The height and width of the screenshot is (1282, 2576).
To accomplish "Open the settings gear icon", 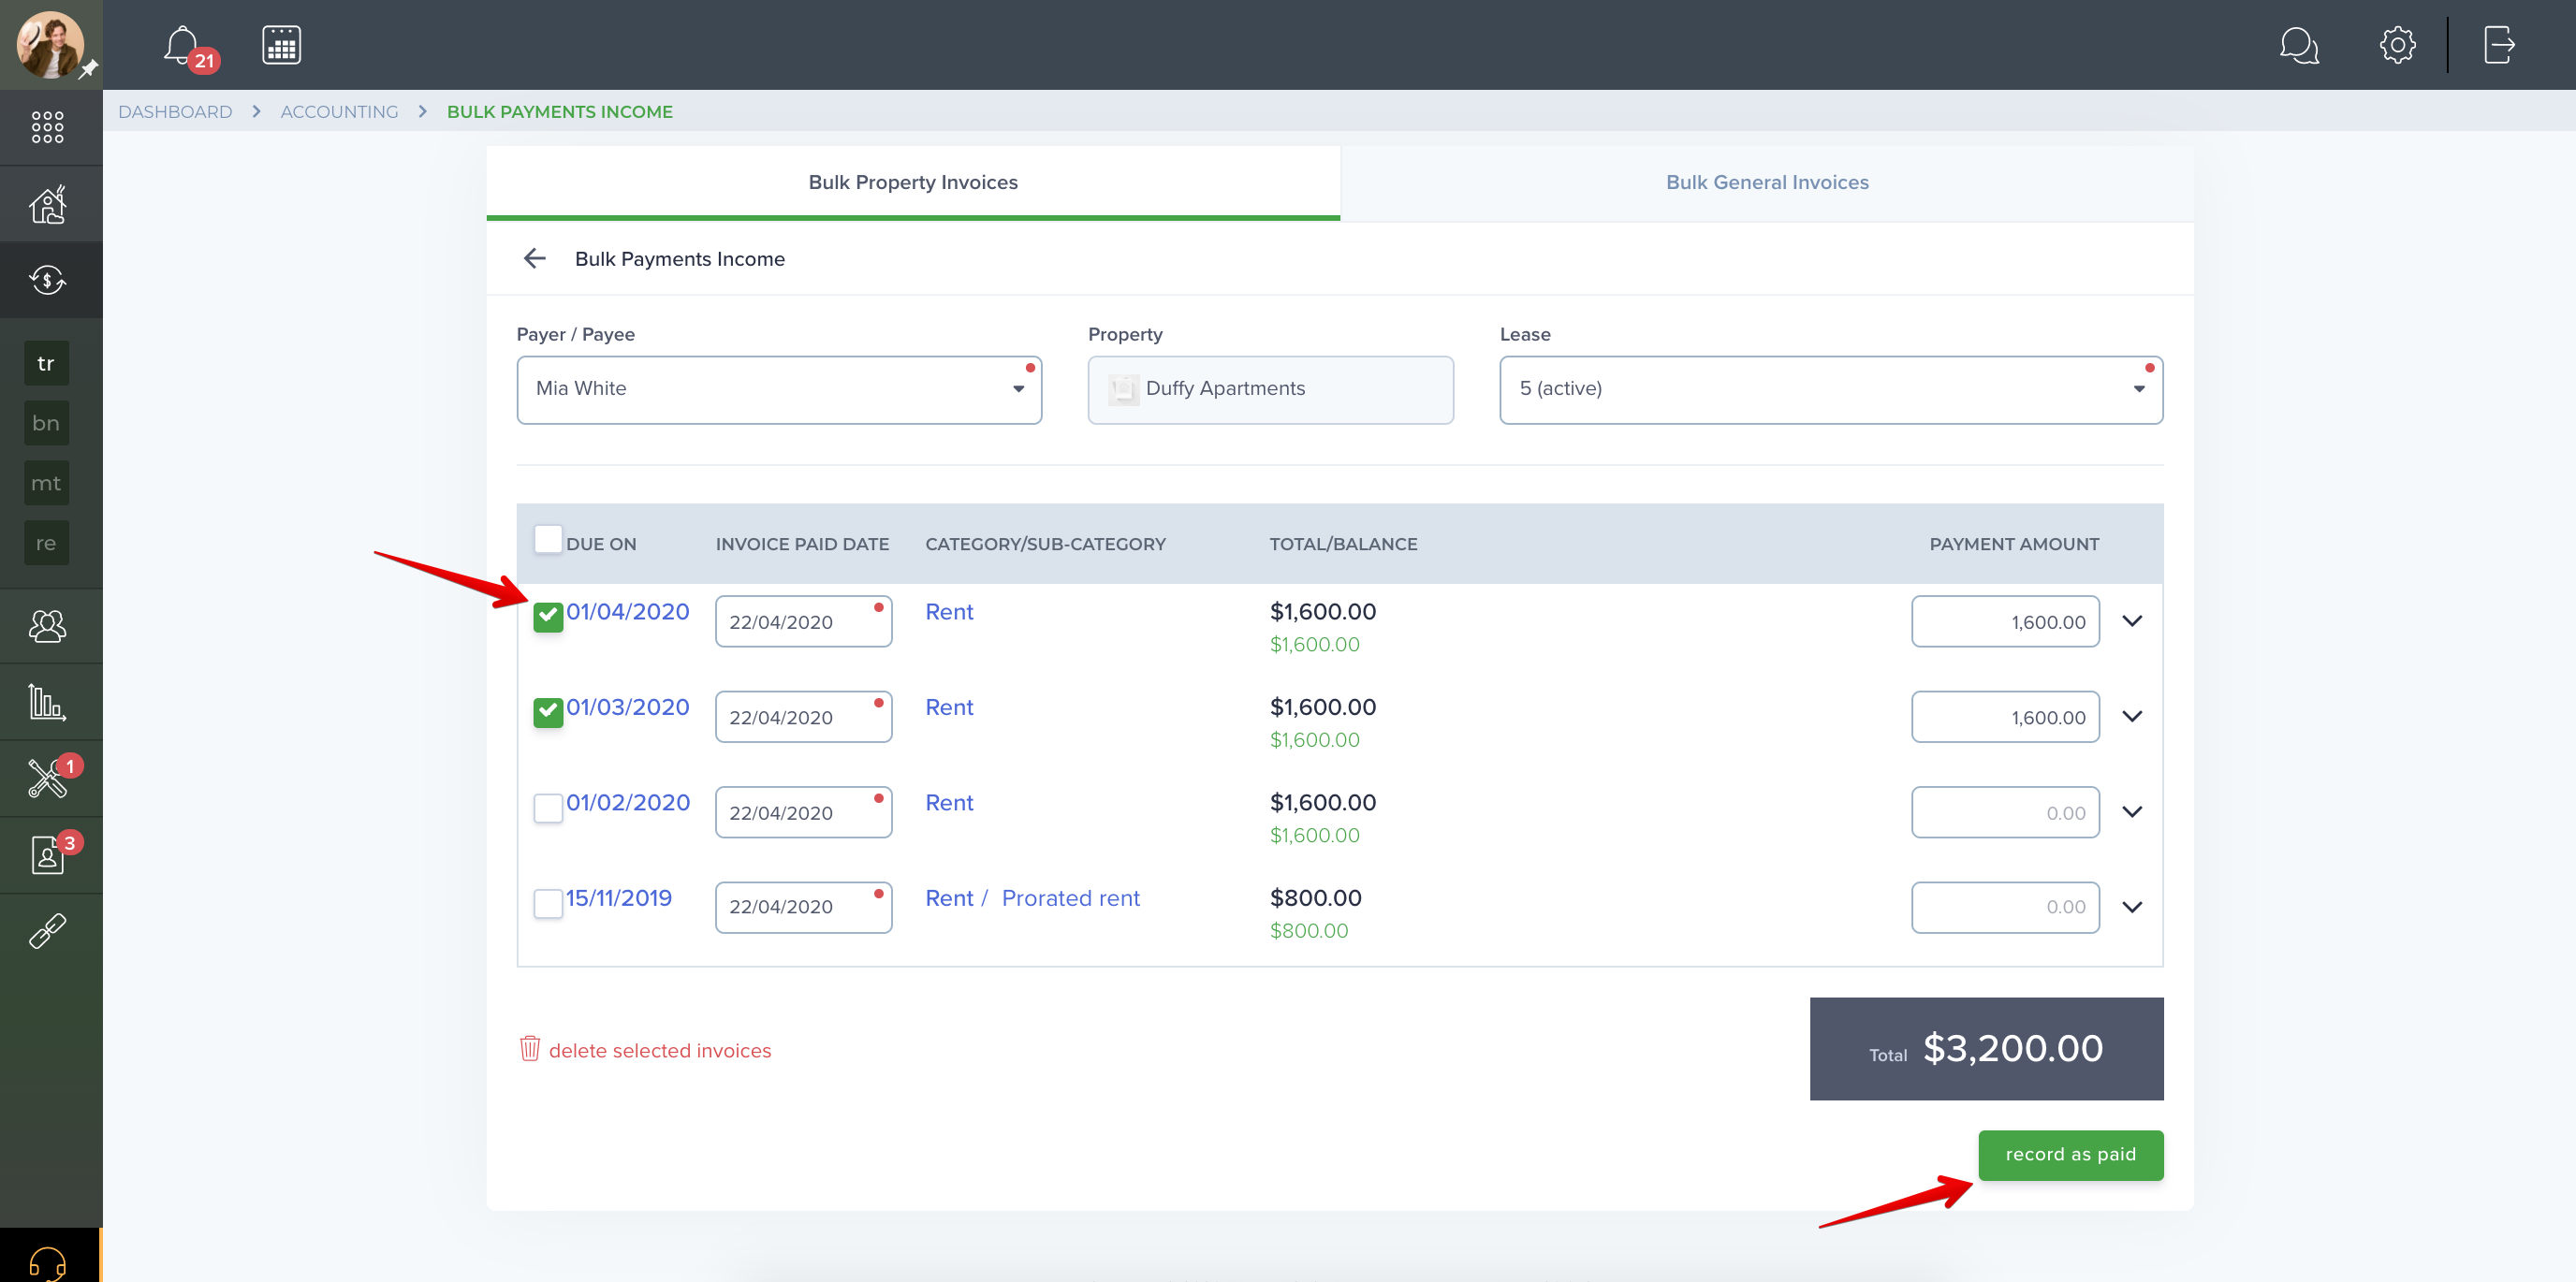I will tap(2397, 45).
